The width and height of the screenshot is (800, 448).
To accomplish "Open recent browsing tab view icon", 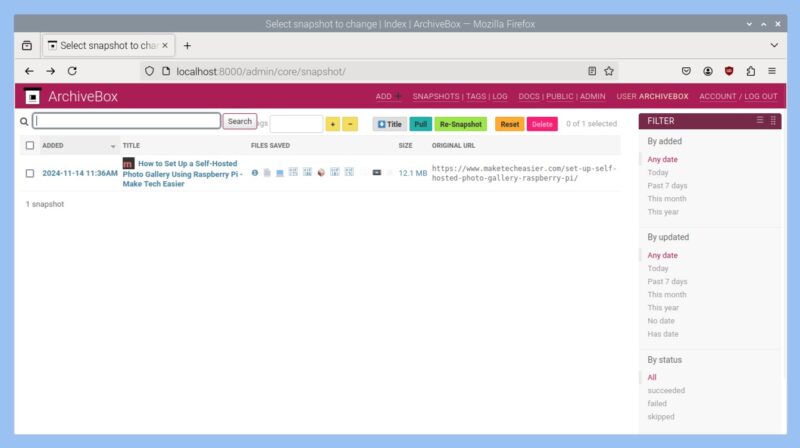I will click(27, 46).
